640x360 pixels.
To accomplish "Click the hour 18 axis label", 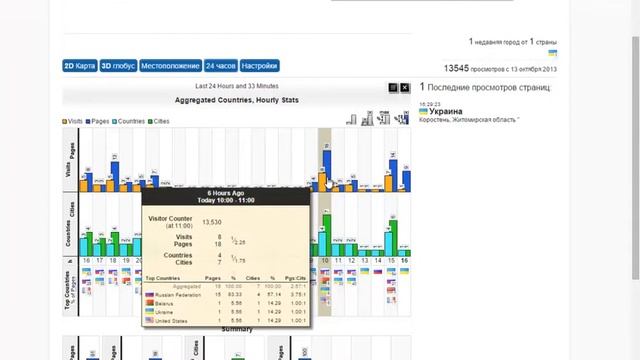I will pyautogui.click(x=113, y=260).
